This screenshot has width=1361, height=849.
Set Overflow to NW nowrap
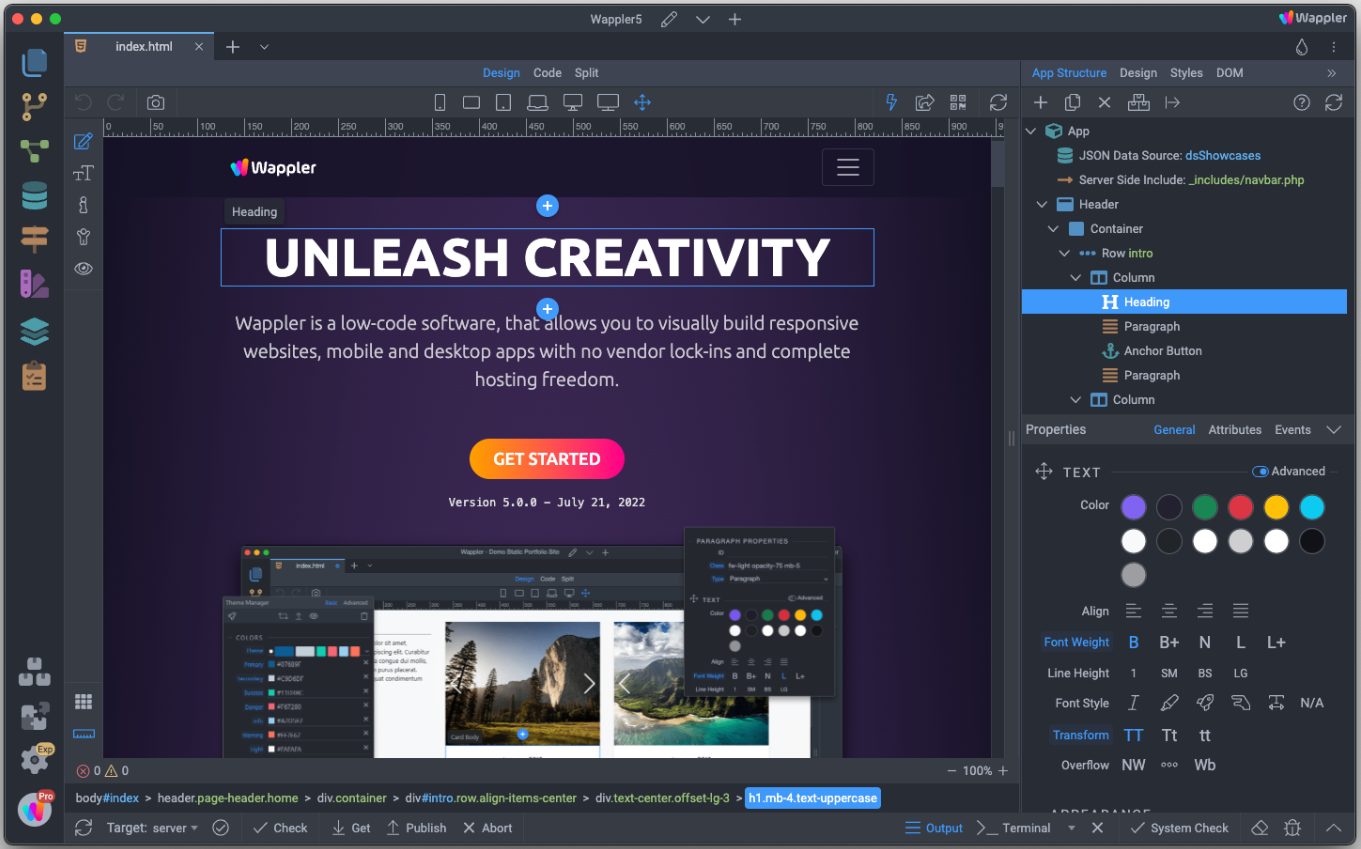click(1133, 765)
